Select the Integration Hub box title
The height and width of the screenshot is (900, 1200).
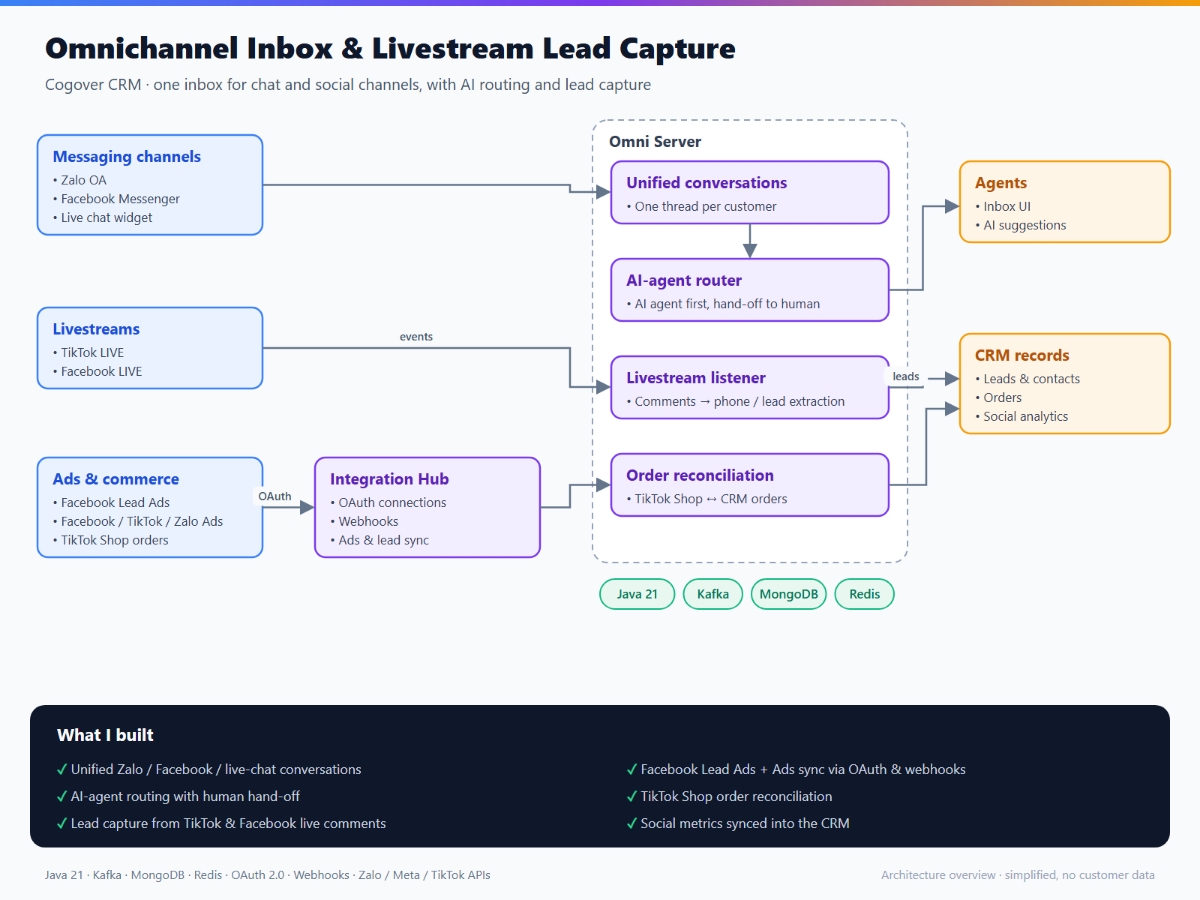coord(390,479)
